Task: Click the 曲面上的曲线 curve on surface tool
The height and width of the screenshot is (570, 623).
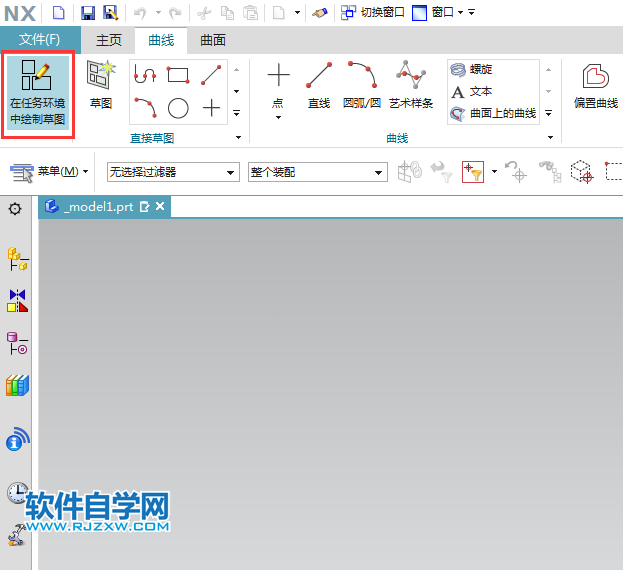Action: point(493,114)
